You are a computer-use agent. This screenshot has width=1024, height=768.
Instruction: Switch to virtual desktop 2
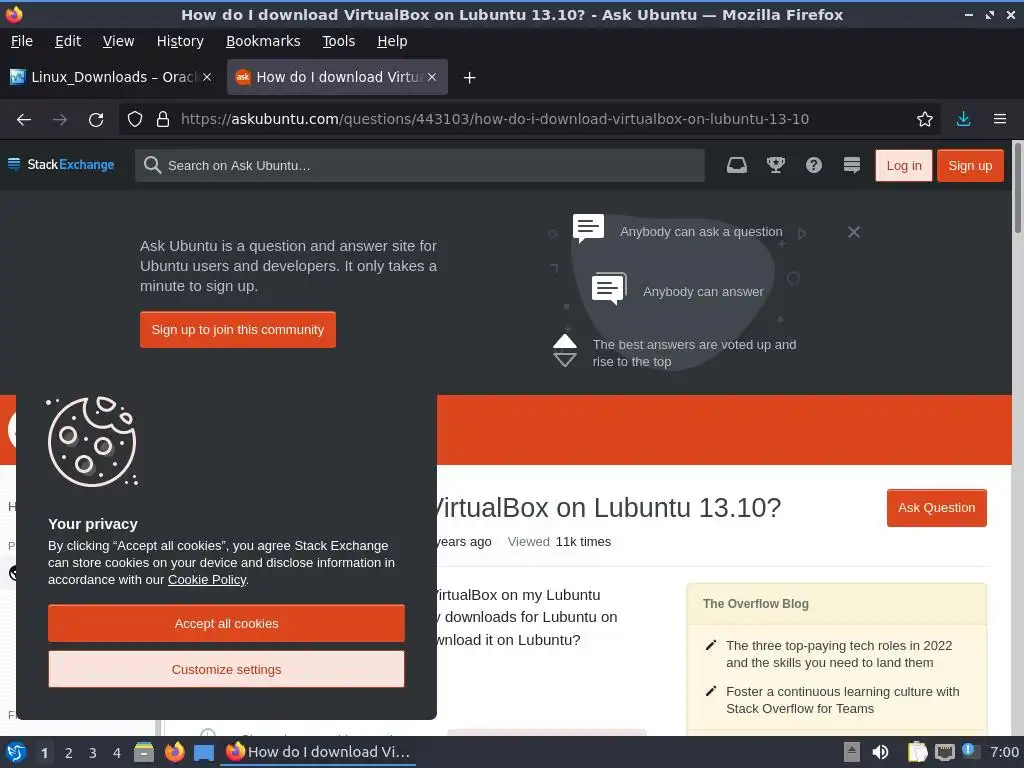[x=69, y=753]
